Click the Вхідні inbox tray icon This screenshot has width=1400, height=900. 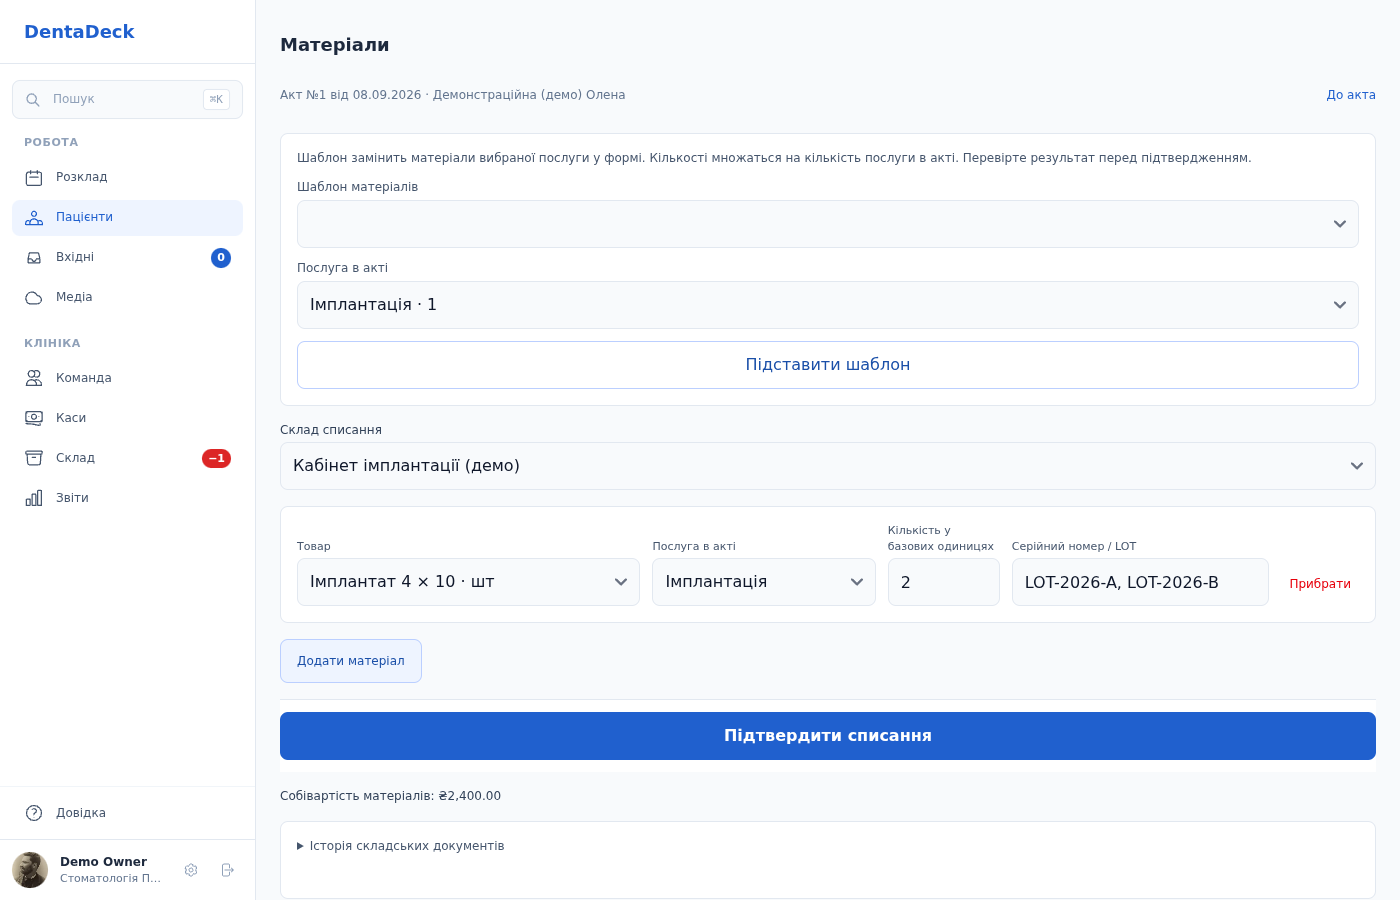(x=34, y=258)
